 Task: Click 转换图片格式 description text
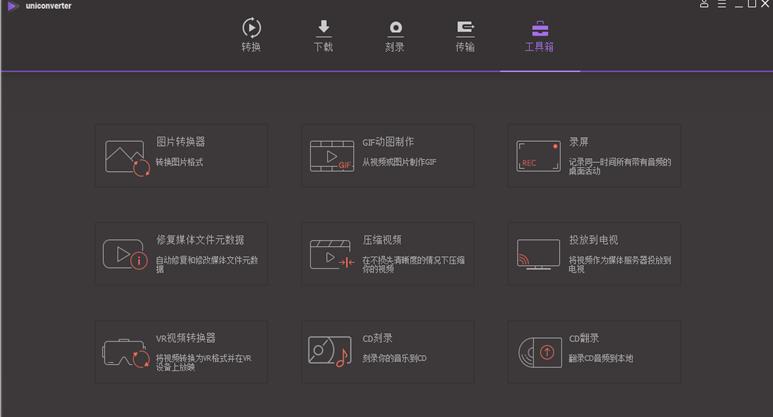179,162
